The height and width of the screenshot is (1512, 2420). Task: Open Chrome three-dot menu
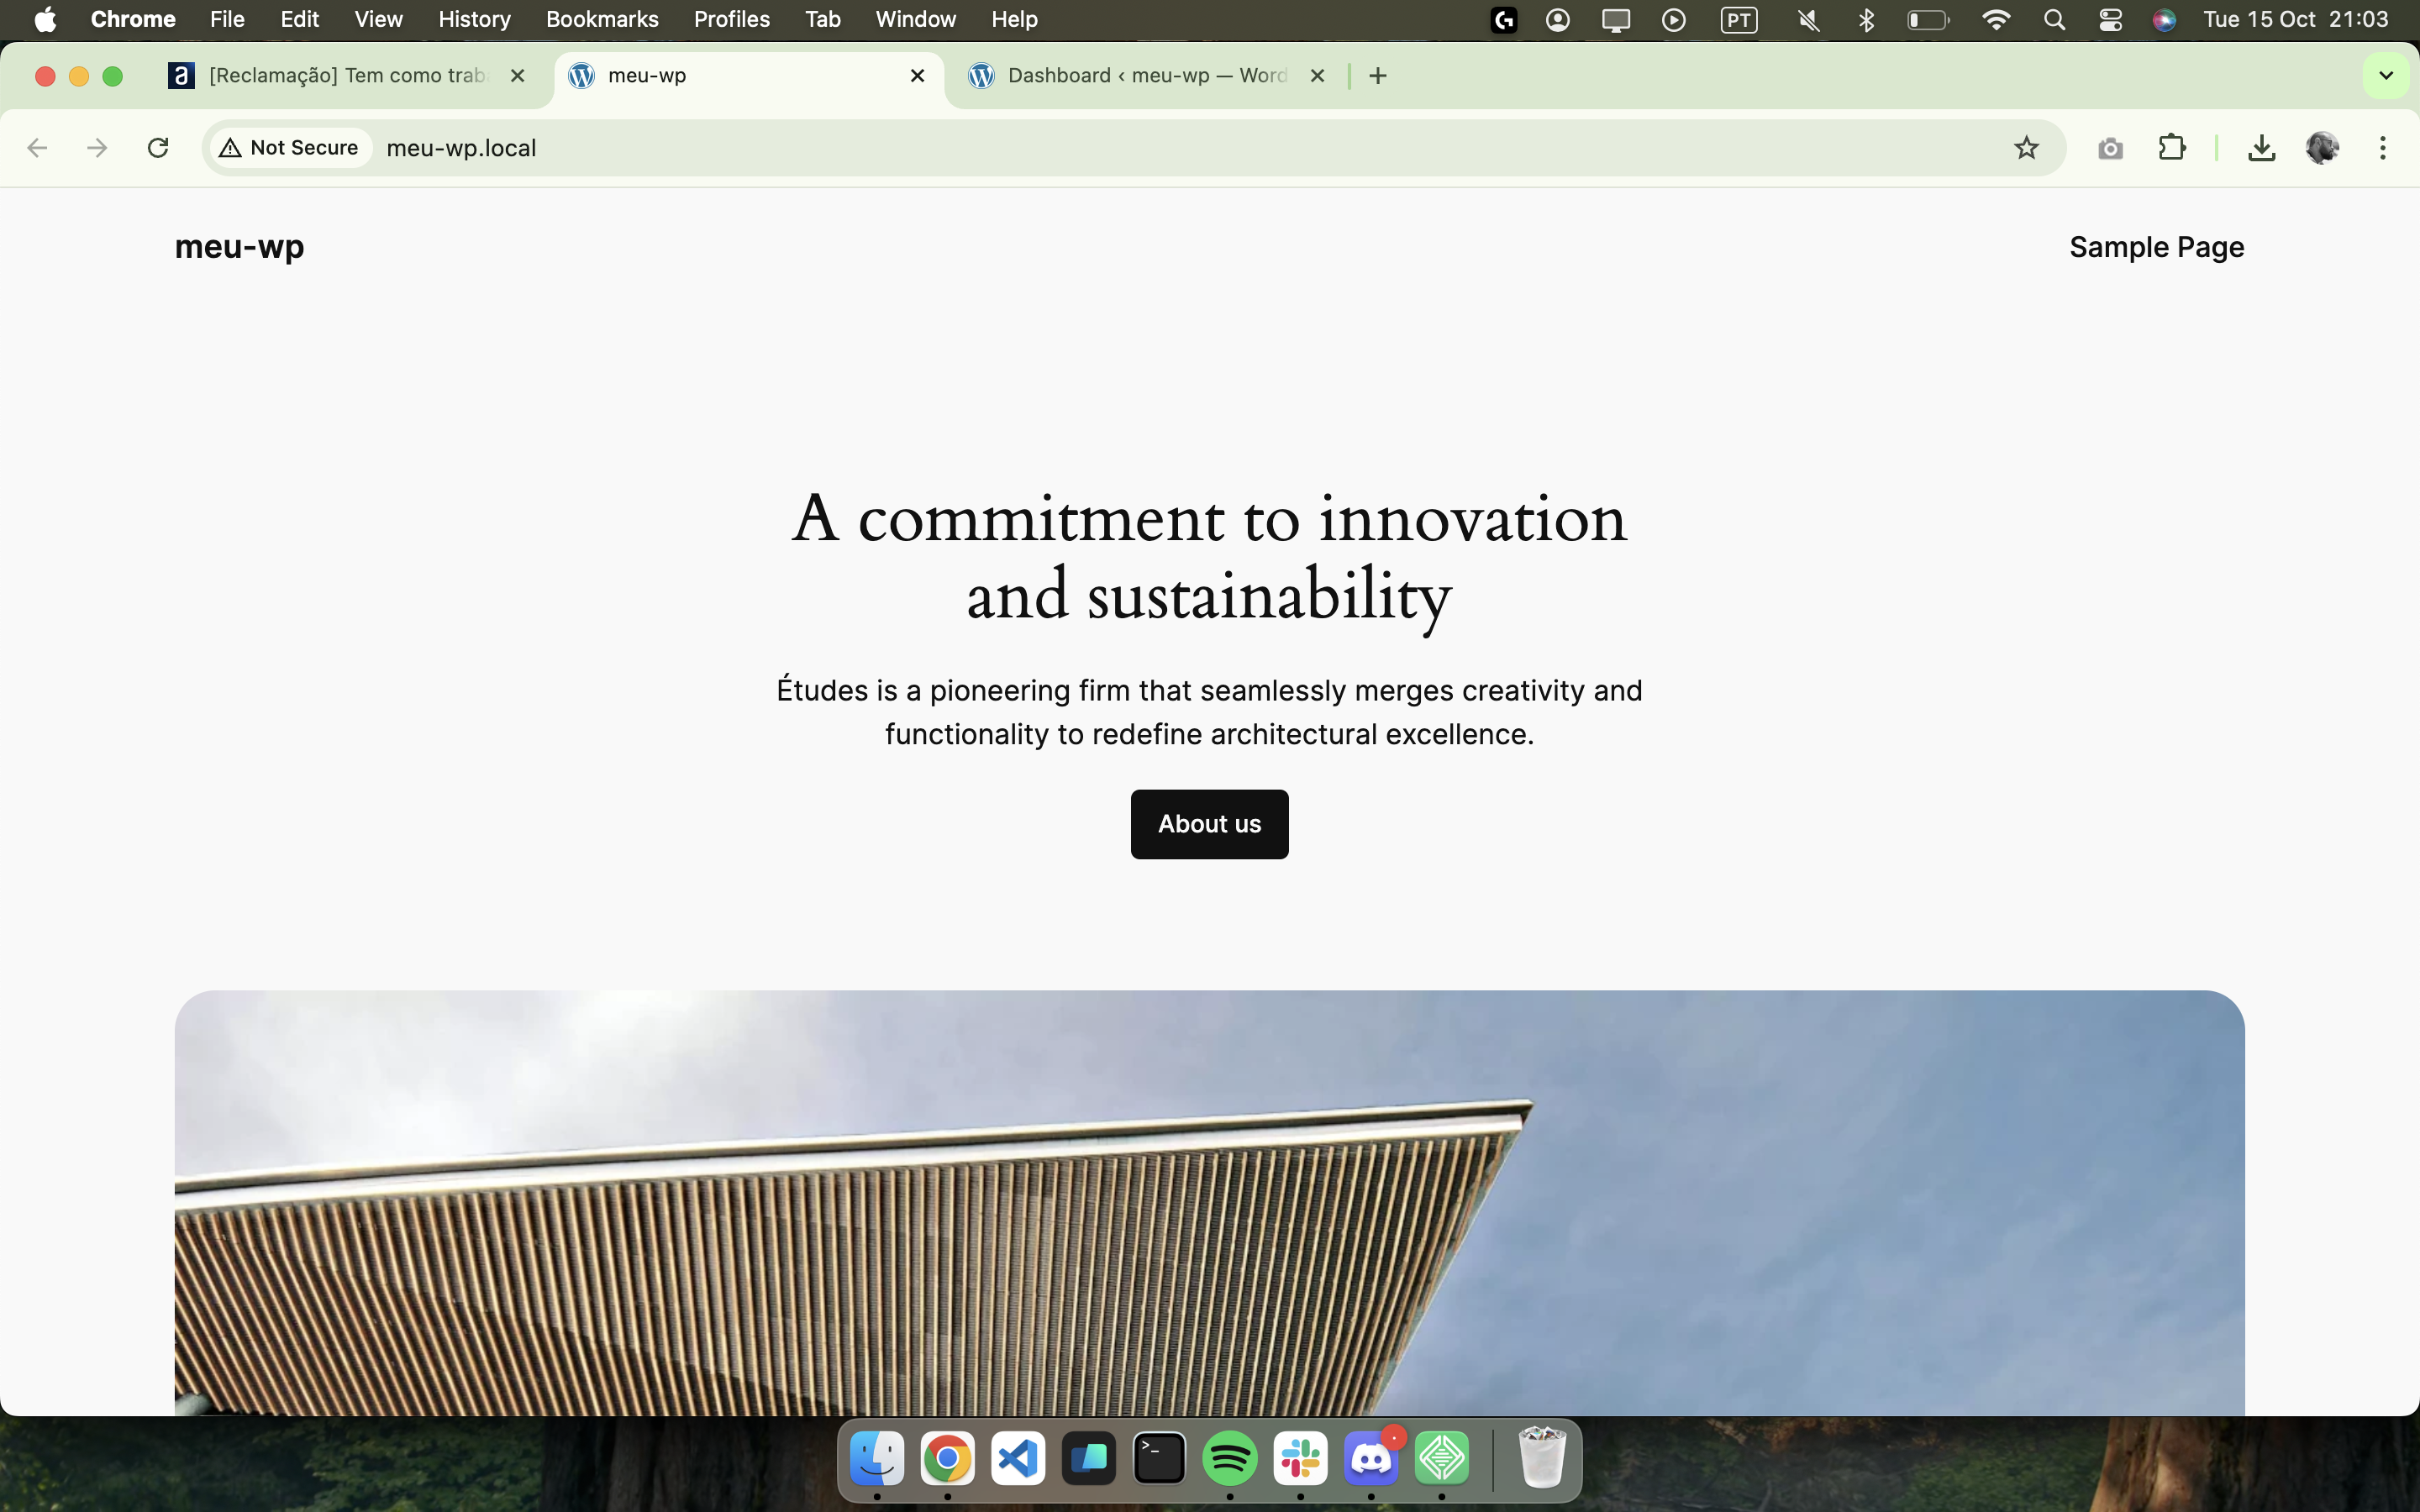tap(2383, 148)
